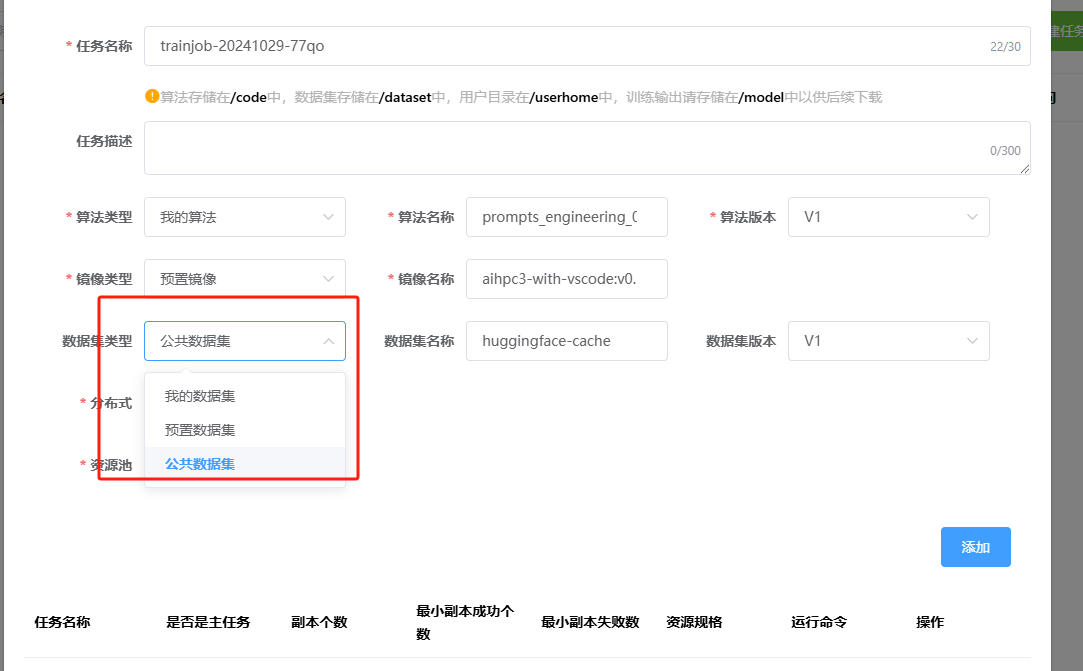Screen dimensions: 1083x671
Task: Click the blue 添加 button
Action: (975, 547)
